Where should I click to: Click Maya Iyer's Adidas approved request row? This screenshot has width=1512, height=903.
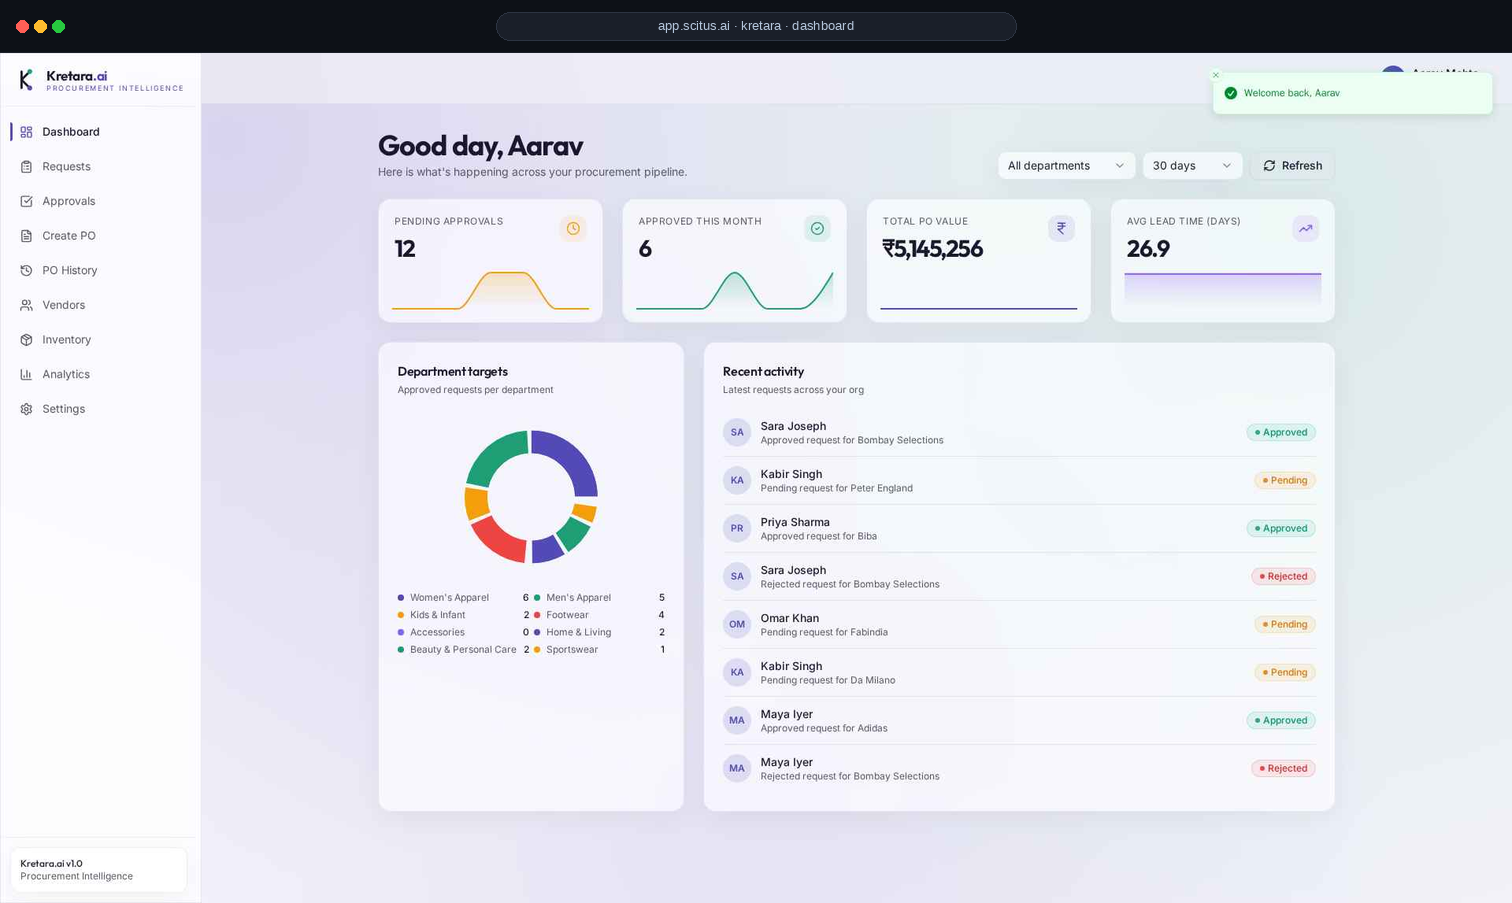click(1019, 720)
